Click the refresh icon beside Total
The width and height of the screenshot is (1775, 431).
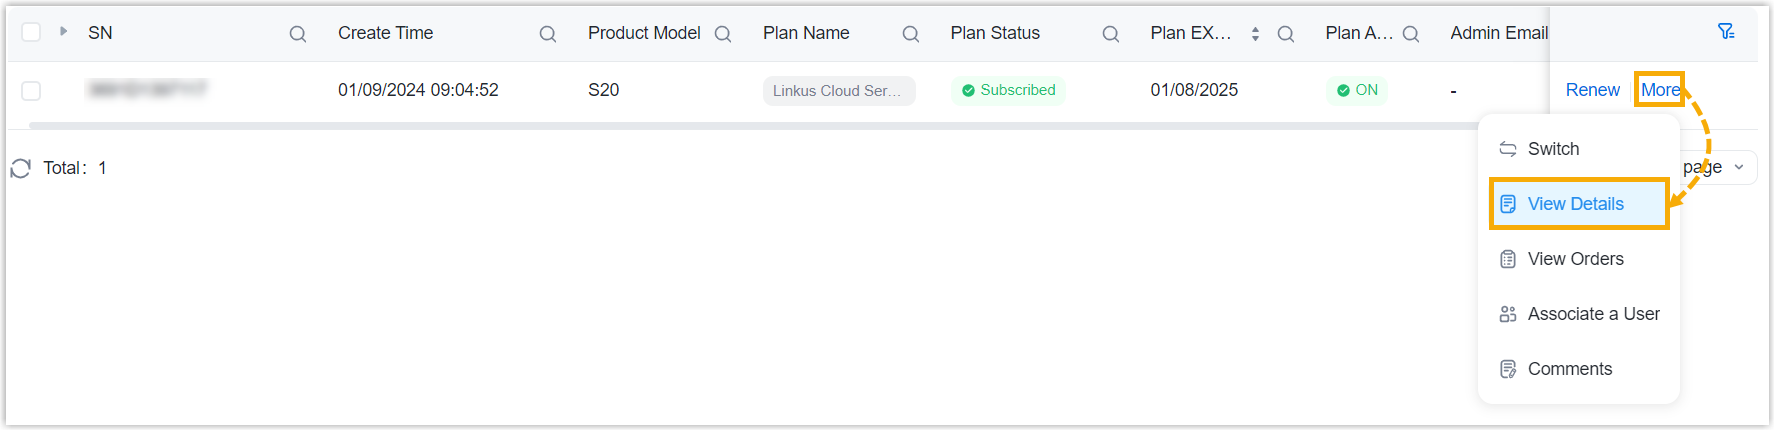tap(21, 168)
